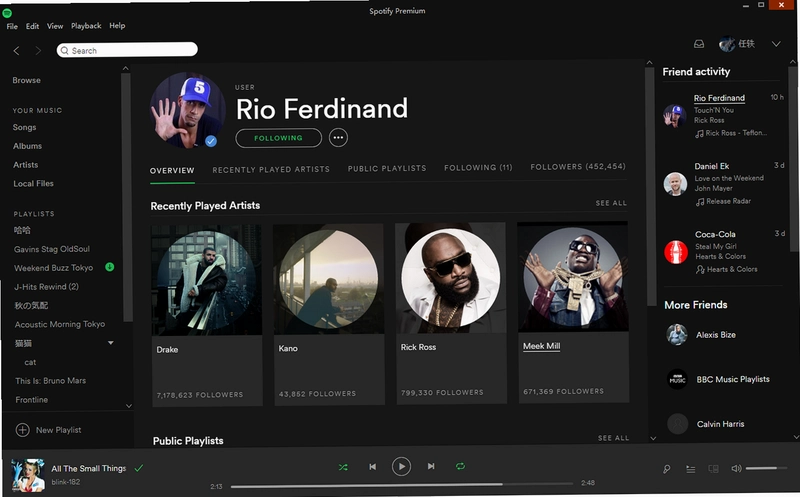Image resolution: width=800 pixels, height=497 pixels.
Task: Open Local Files in the sidebar
Action: pos(33,184)
